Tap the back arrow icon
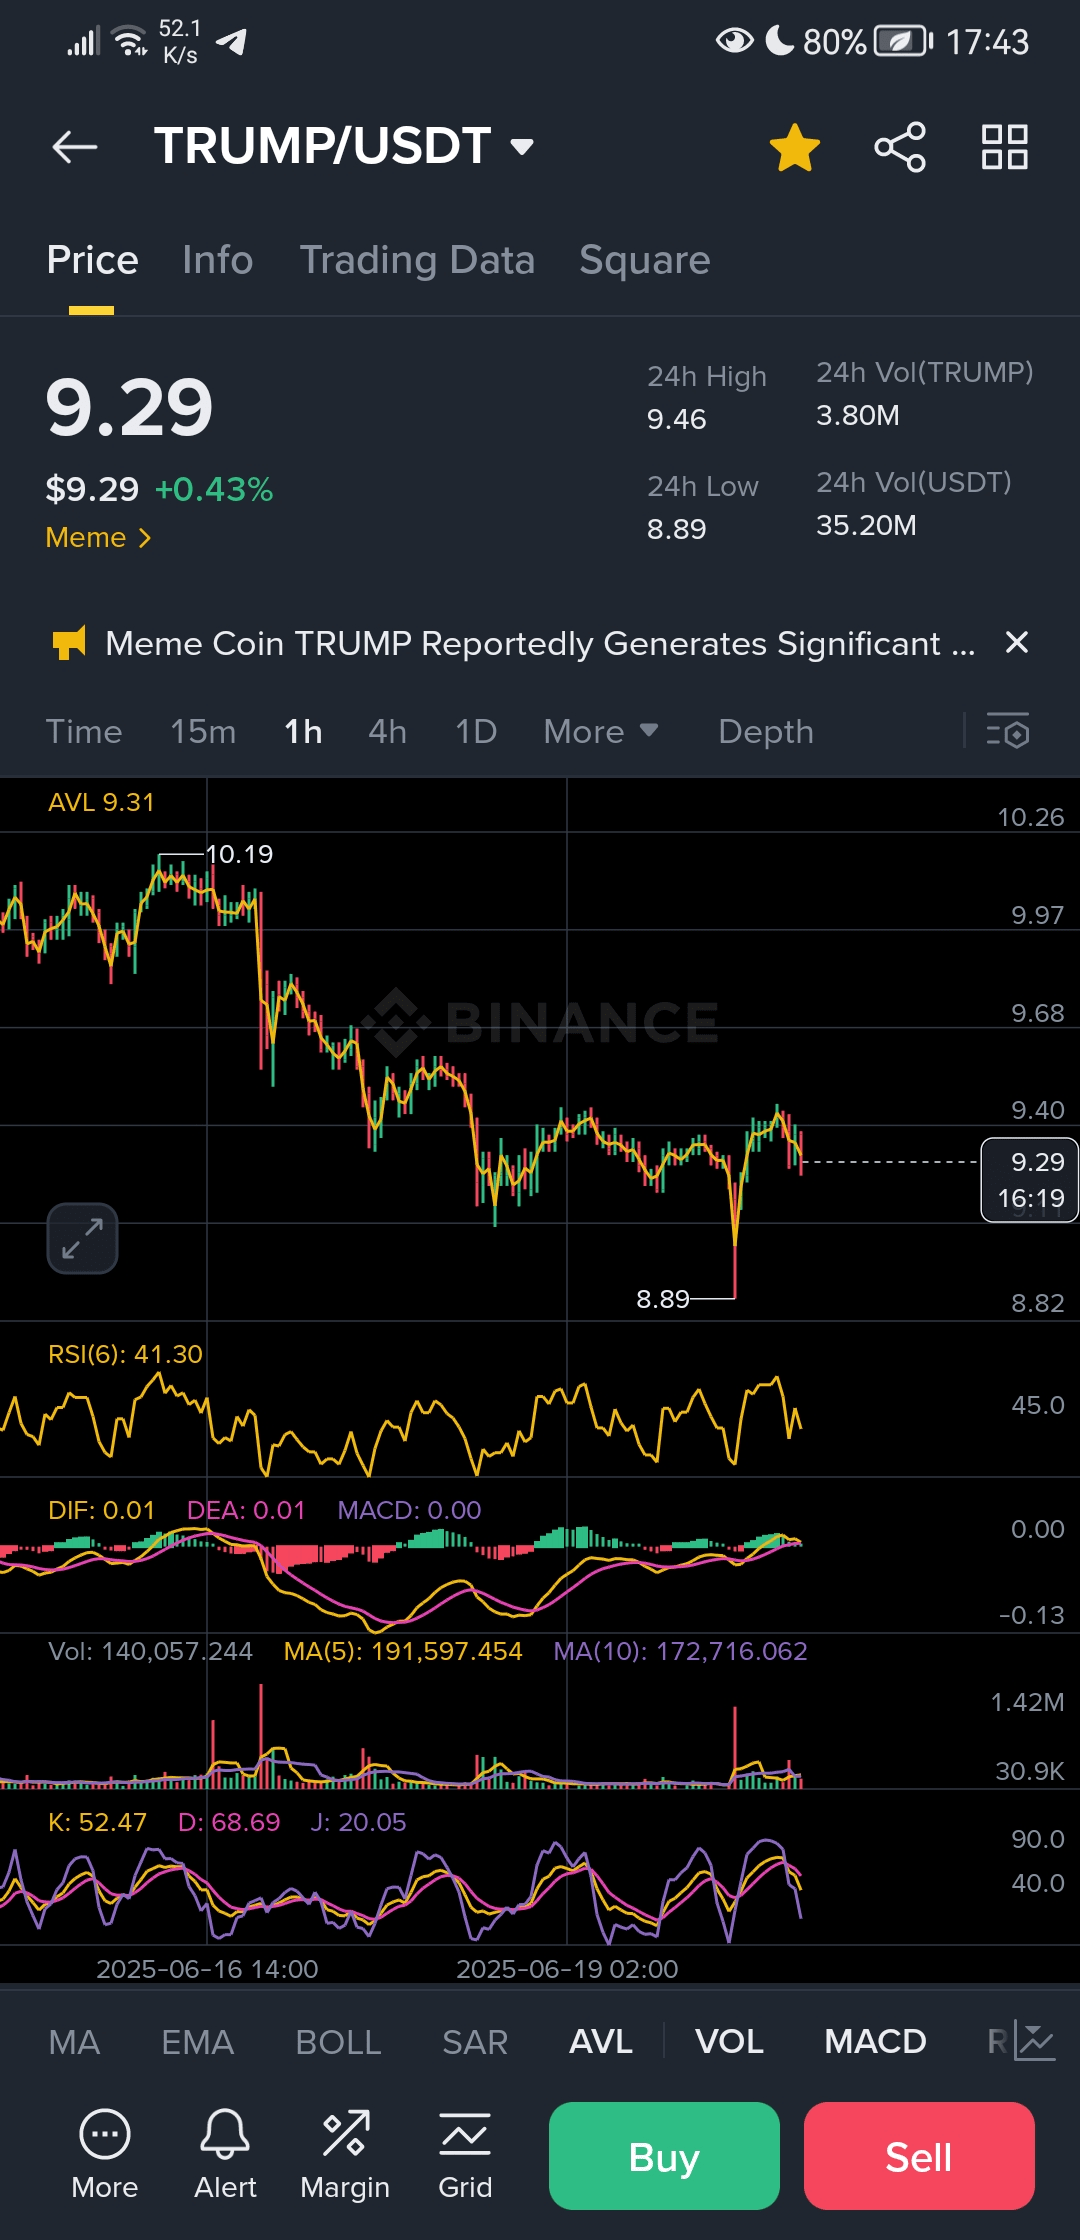This screenshot has height=2240, width=1080. (75, 147)
